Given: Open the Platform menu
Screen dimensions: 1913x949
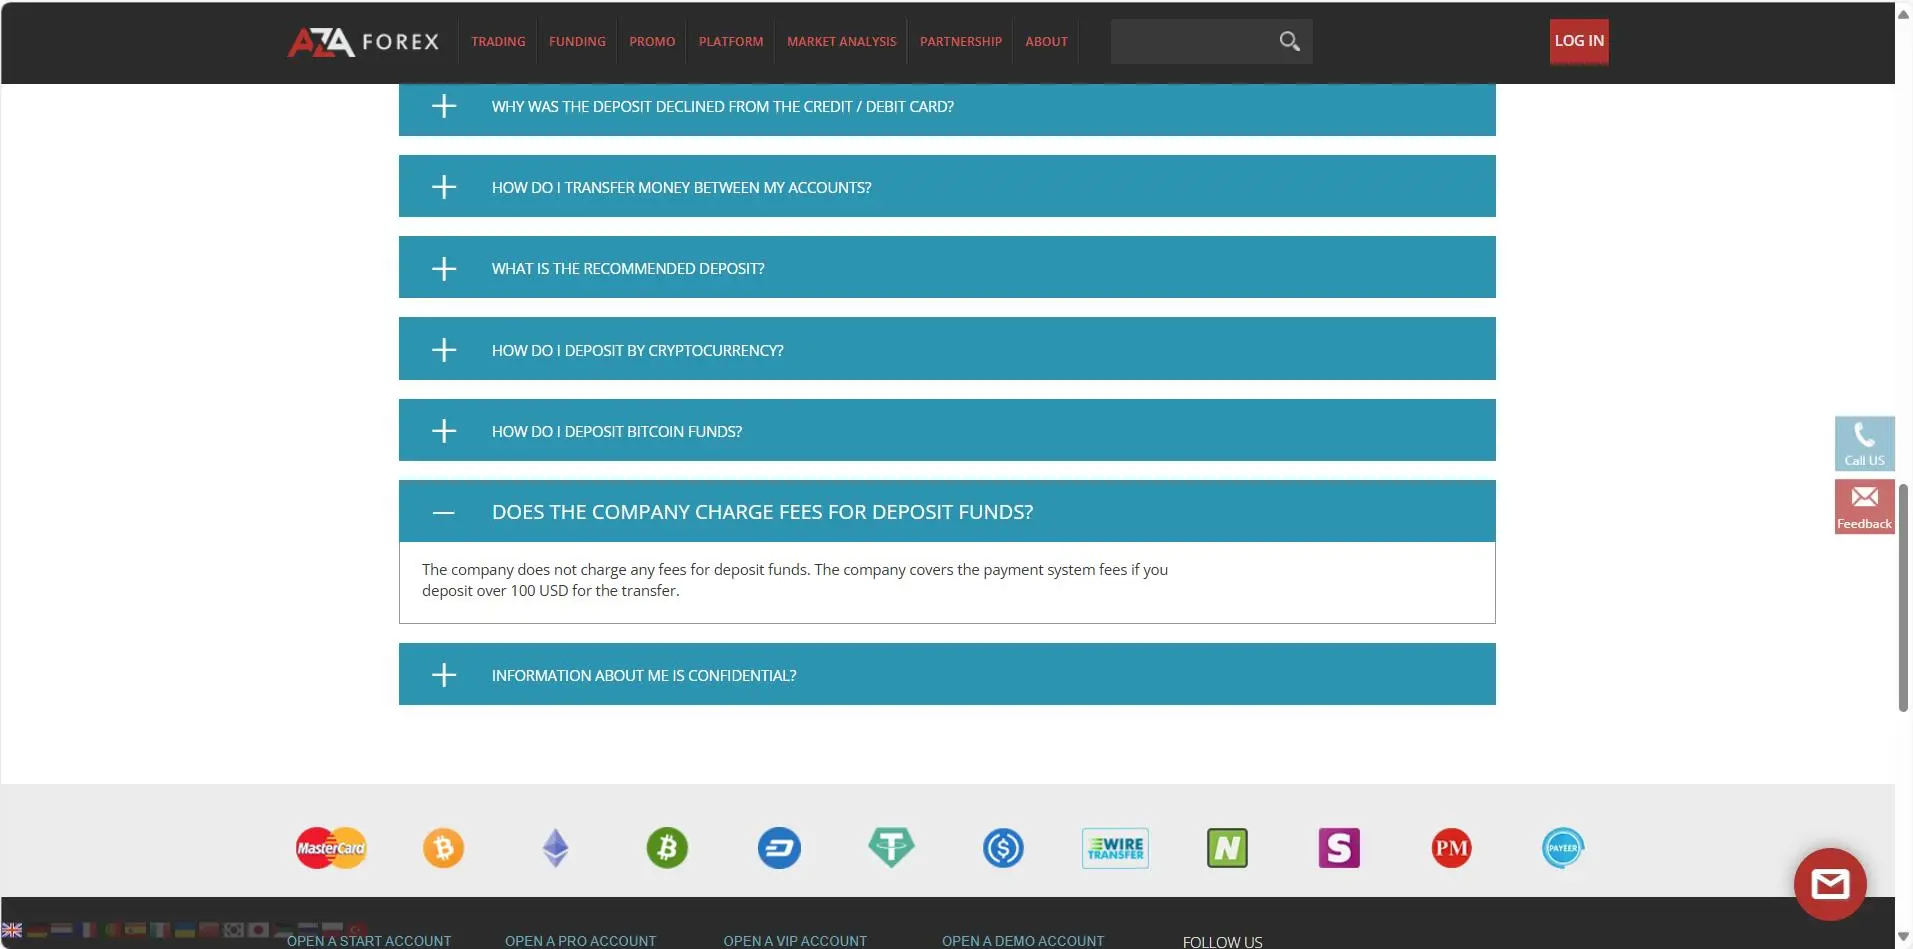Looking at the screenshot, I should (x=731, y=41).
